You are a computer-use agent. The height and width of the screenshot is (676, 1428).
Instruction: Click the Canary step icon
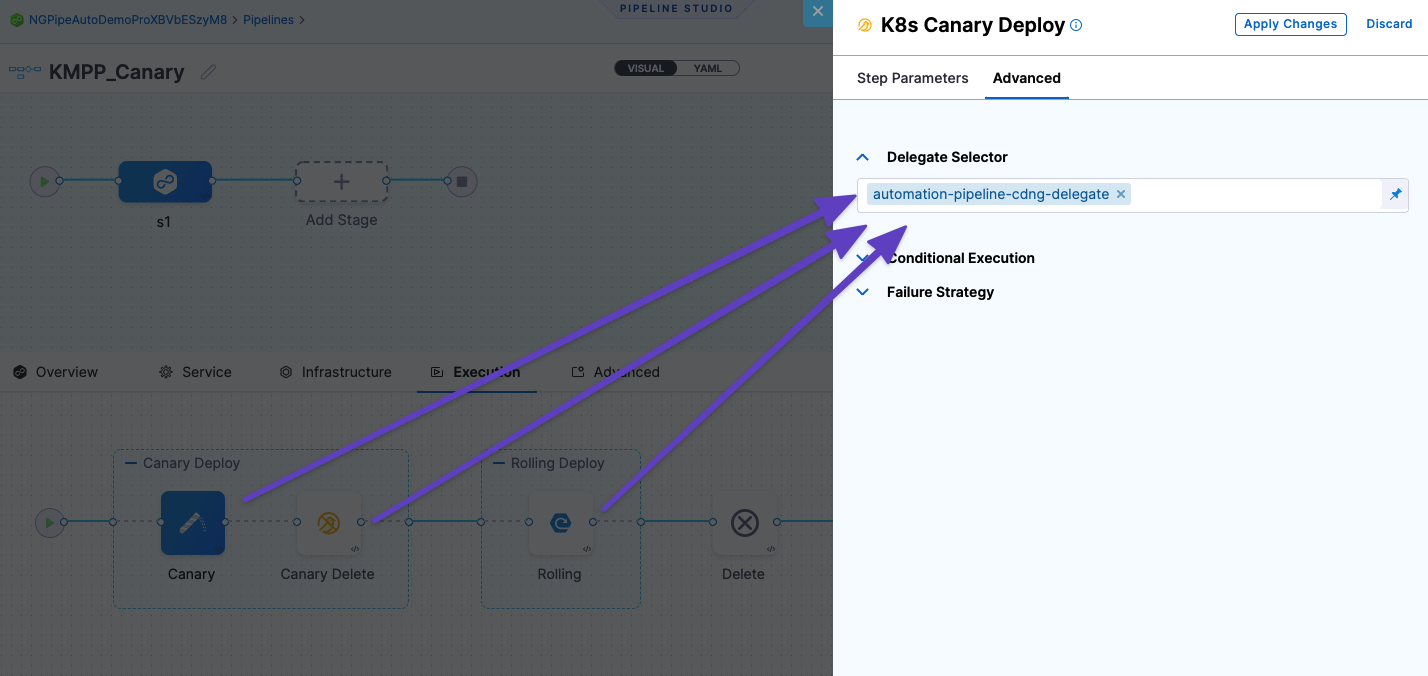point(192,522)
